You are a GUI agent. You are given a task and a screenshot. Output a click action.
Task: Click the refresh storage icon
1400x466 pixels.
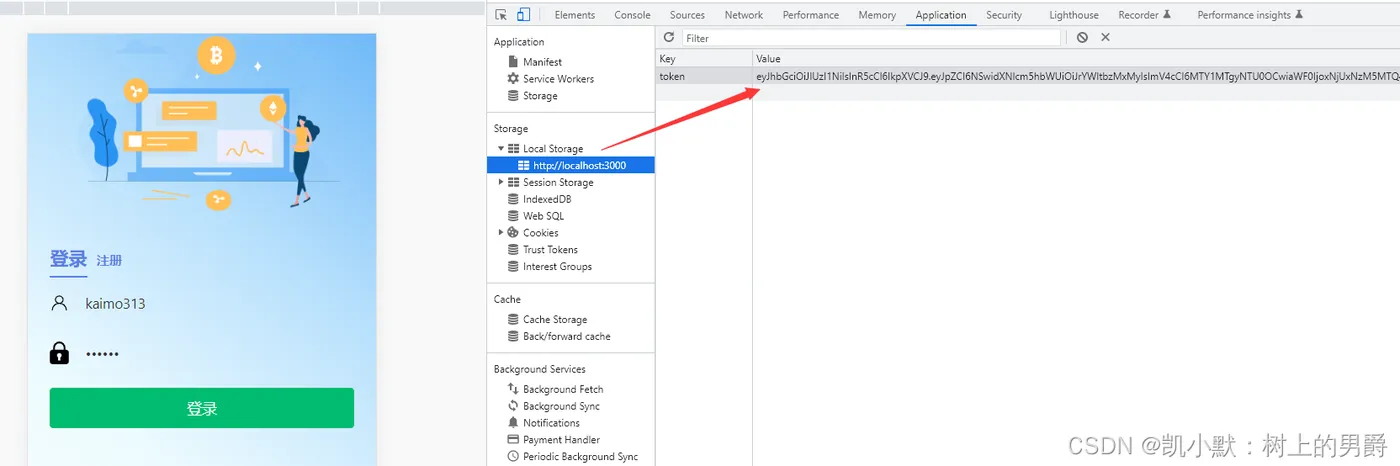point(669,38)
